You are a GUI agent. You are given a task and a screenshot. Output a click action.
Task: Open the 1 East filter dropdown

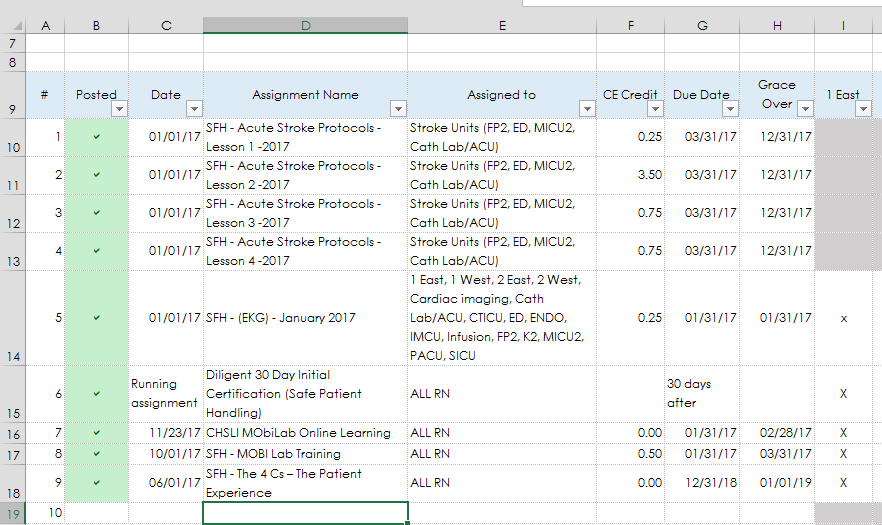(x=863, y=109)
